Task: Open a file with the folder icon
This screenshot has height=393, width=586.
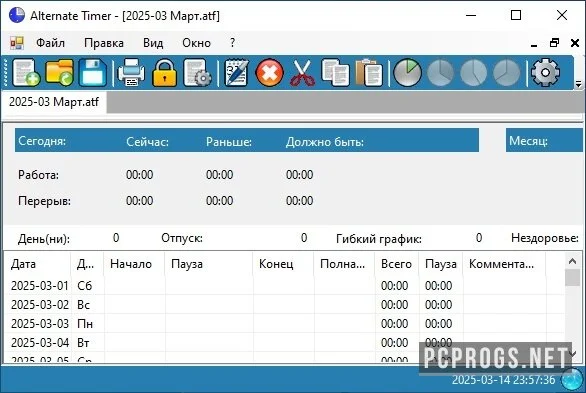Action: [x=59, y=72]
